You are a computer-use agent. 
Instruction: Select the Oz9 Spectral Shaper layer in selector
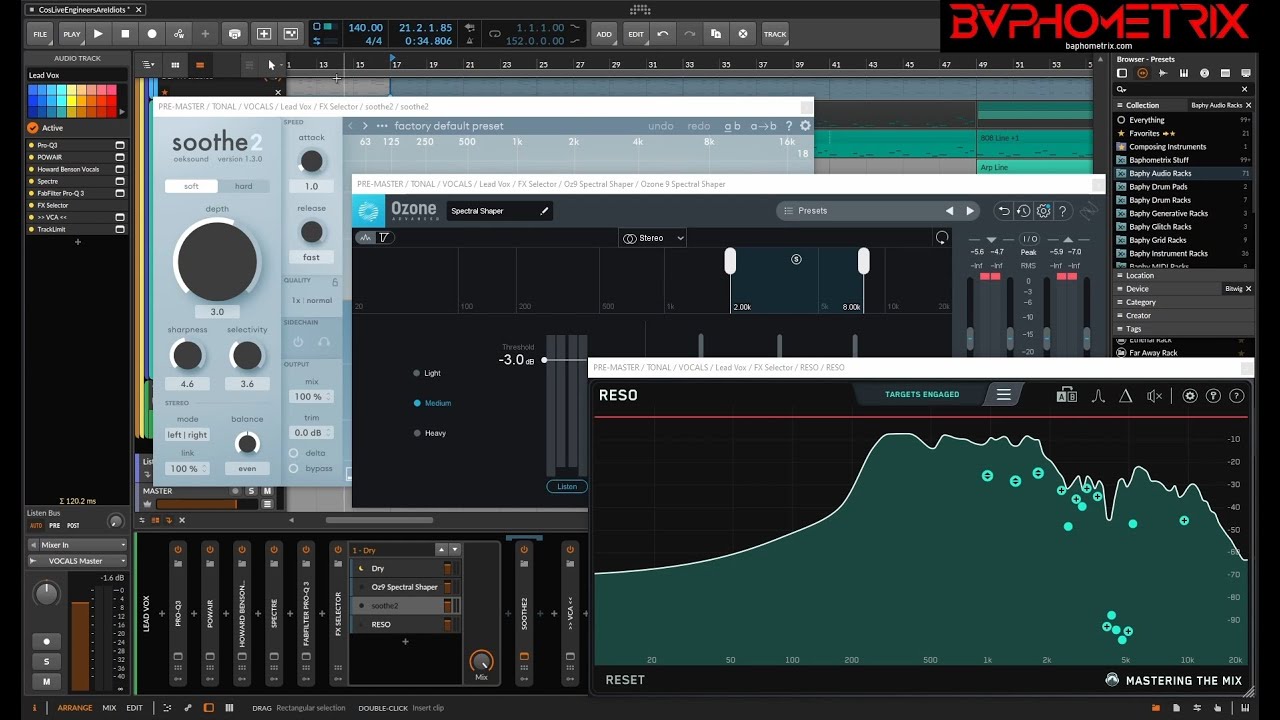click(x=405, y=587)
